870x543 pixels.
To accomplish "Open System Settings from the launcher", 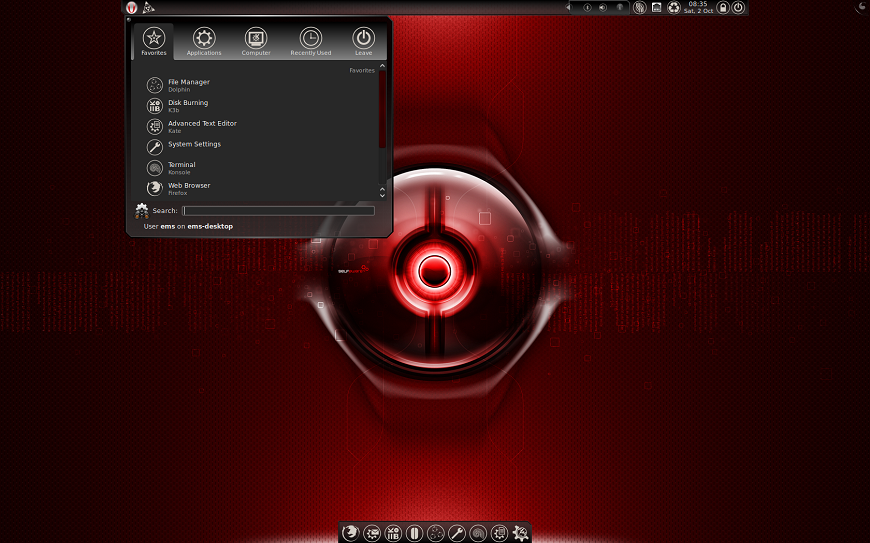I will (193, 145).
